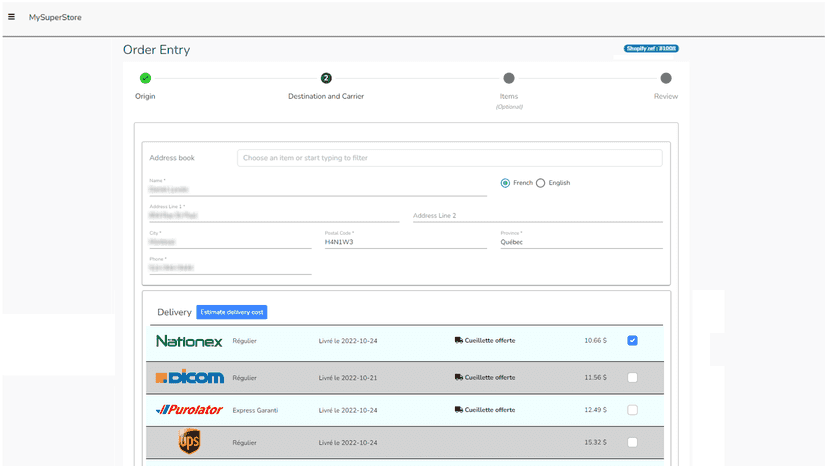Screen dimensions: 828x466
Task: Uncheck the Nationex delivery checkbox
Action: pos(632,341)
